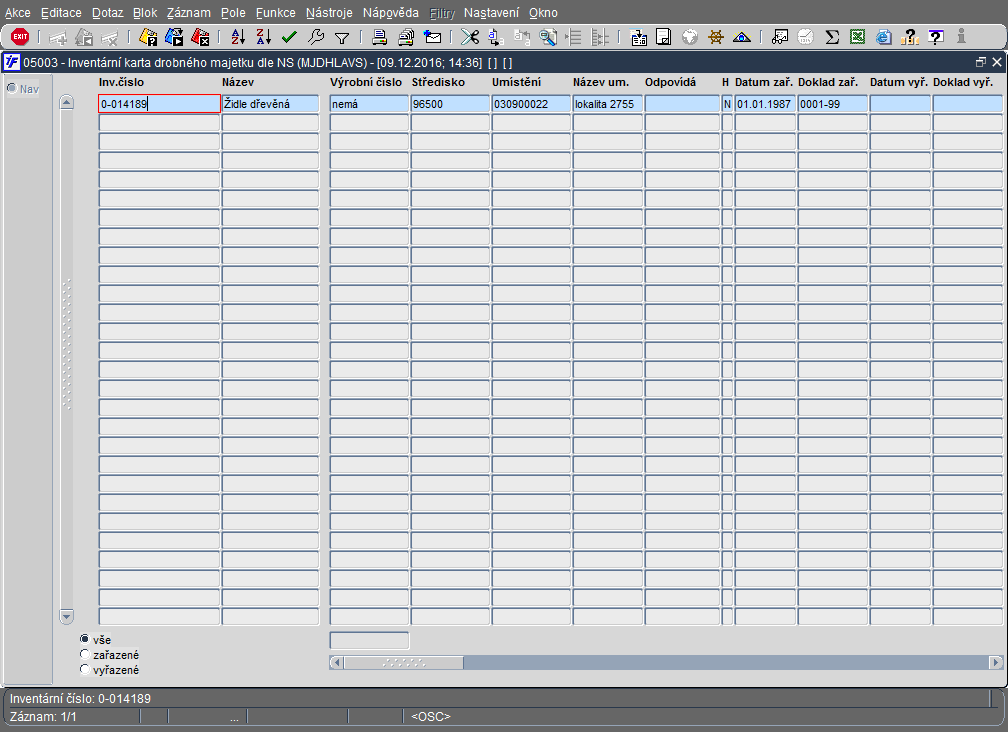Select the 'zařazené' radio button

tap(84, 654)
